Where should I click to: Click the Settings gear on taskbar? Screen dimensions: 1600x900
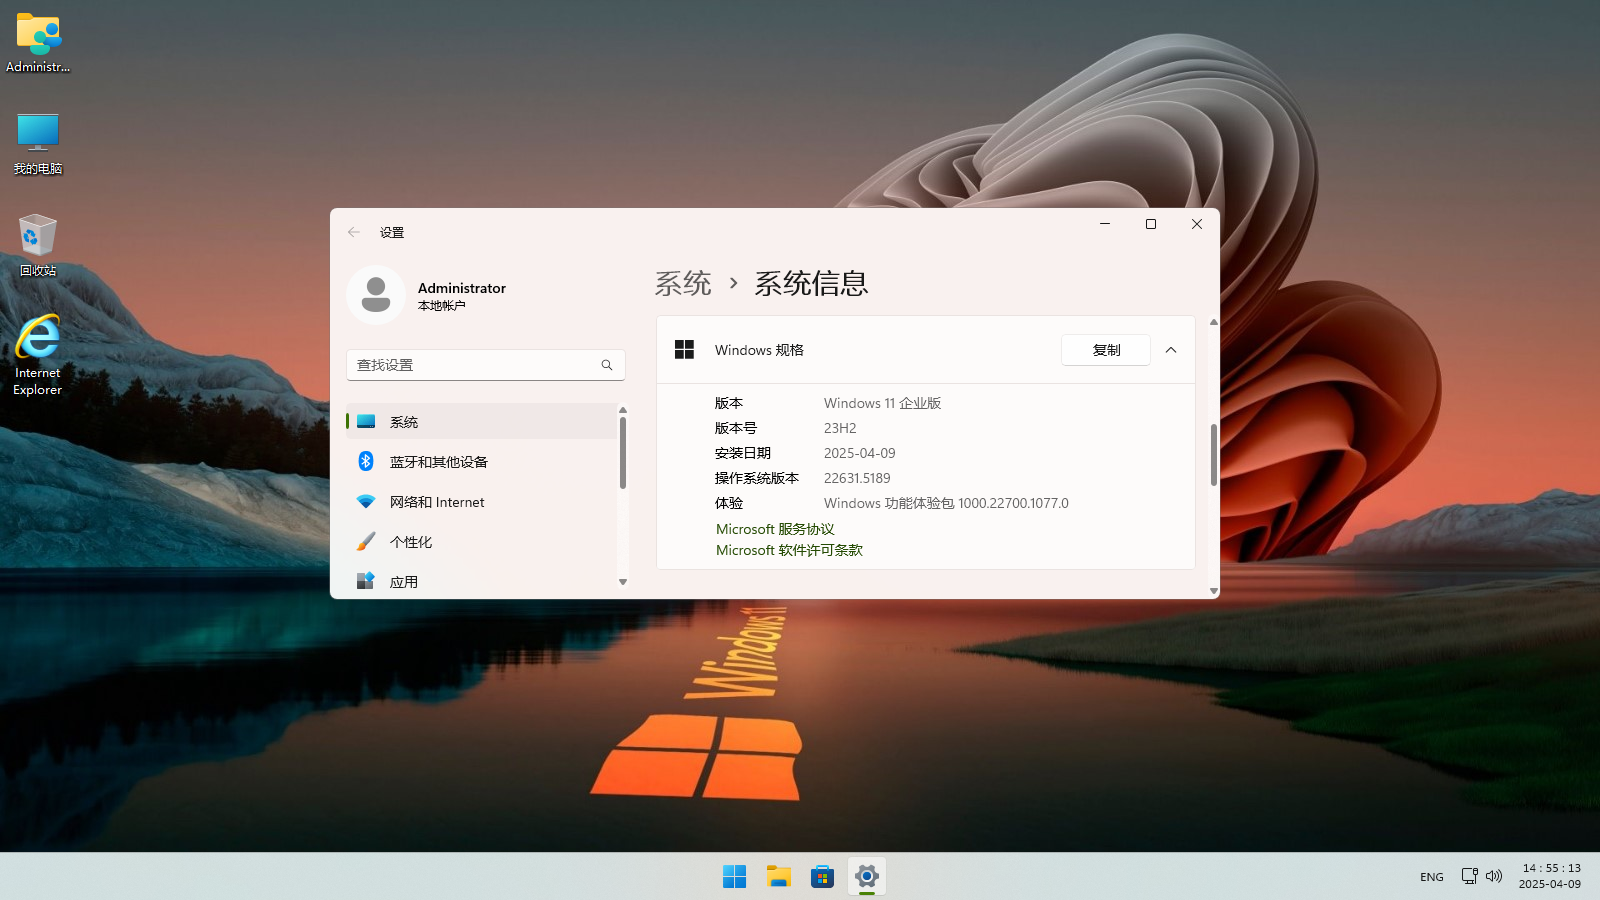click(867, 877)
